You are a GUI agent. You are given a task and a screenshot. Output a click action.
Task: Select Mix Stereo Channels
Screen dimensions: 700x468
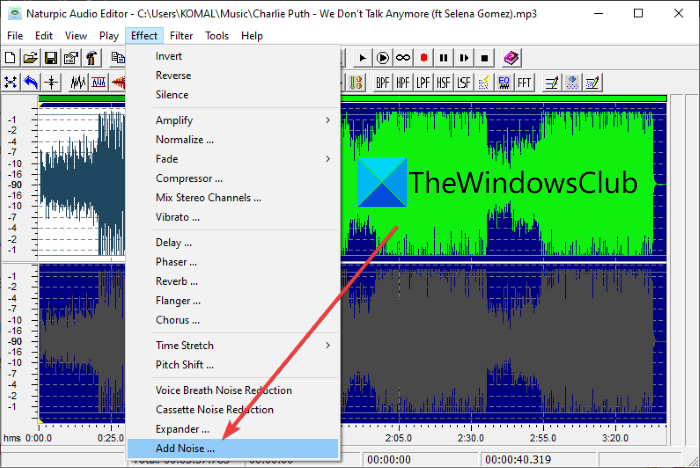(233, 197)
